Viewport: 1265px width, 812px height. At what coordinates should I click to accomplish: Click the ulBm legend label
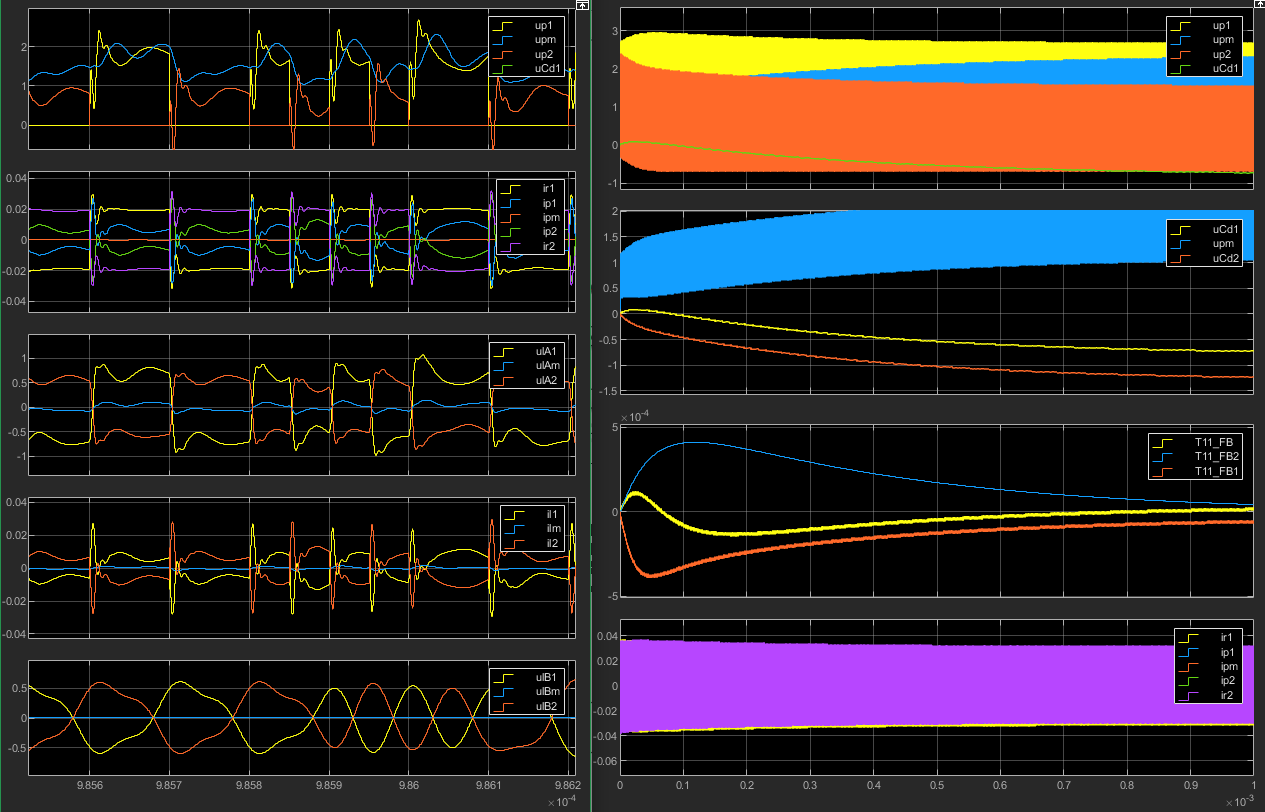tap(550, 691)
